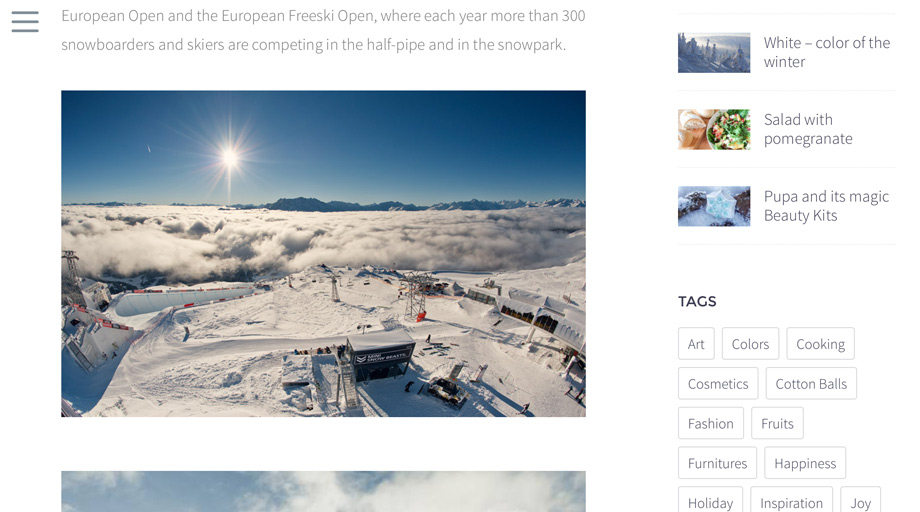Select the Cosmetics tag
This screenshot has height=512, width=920.
pos(718,384)
